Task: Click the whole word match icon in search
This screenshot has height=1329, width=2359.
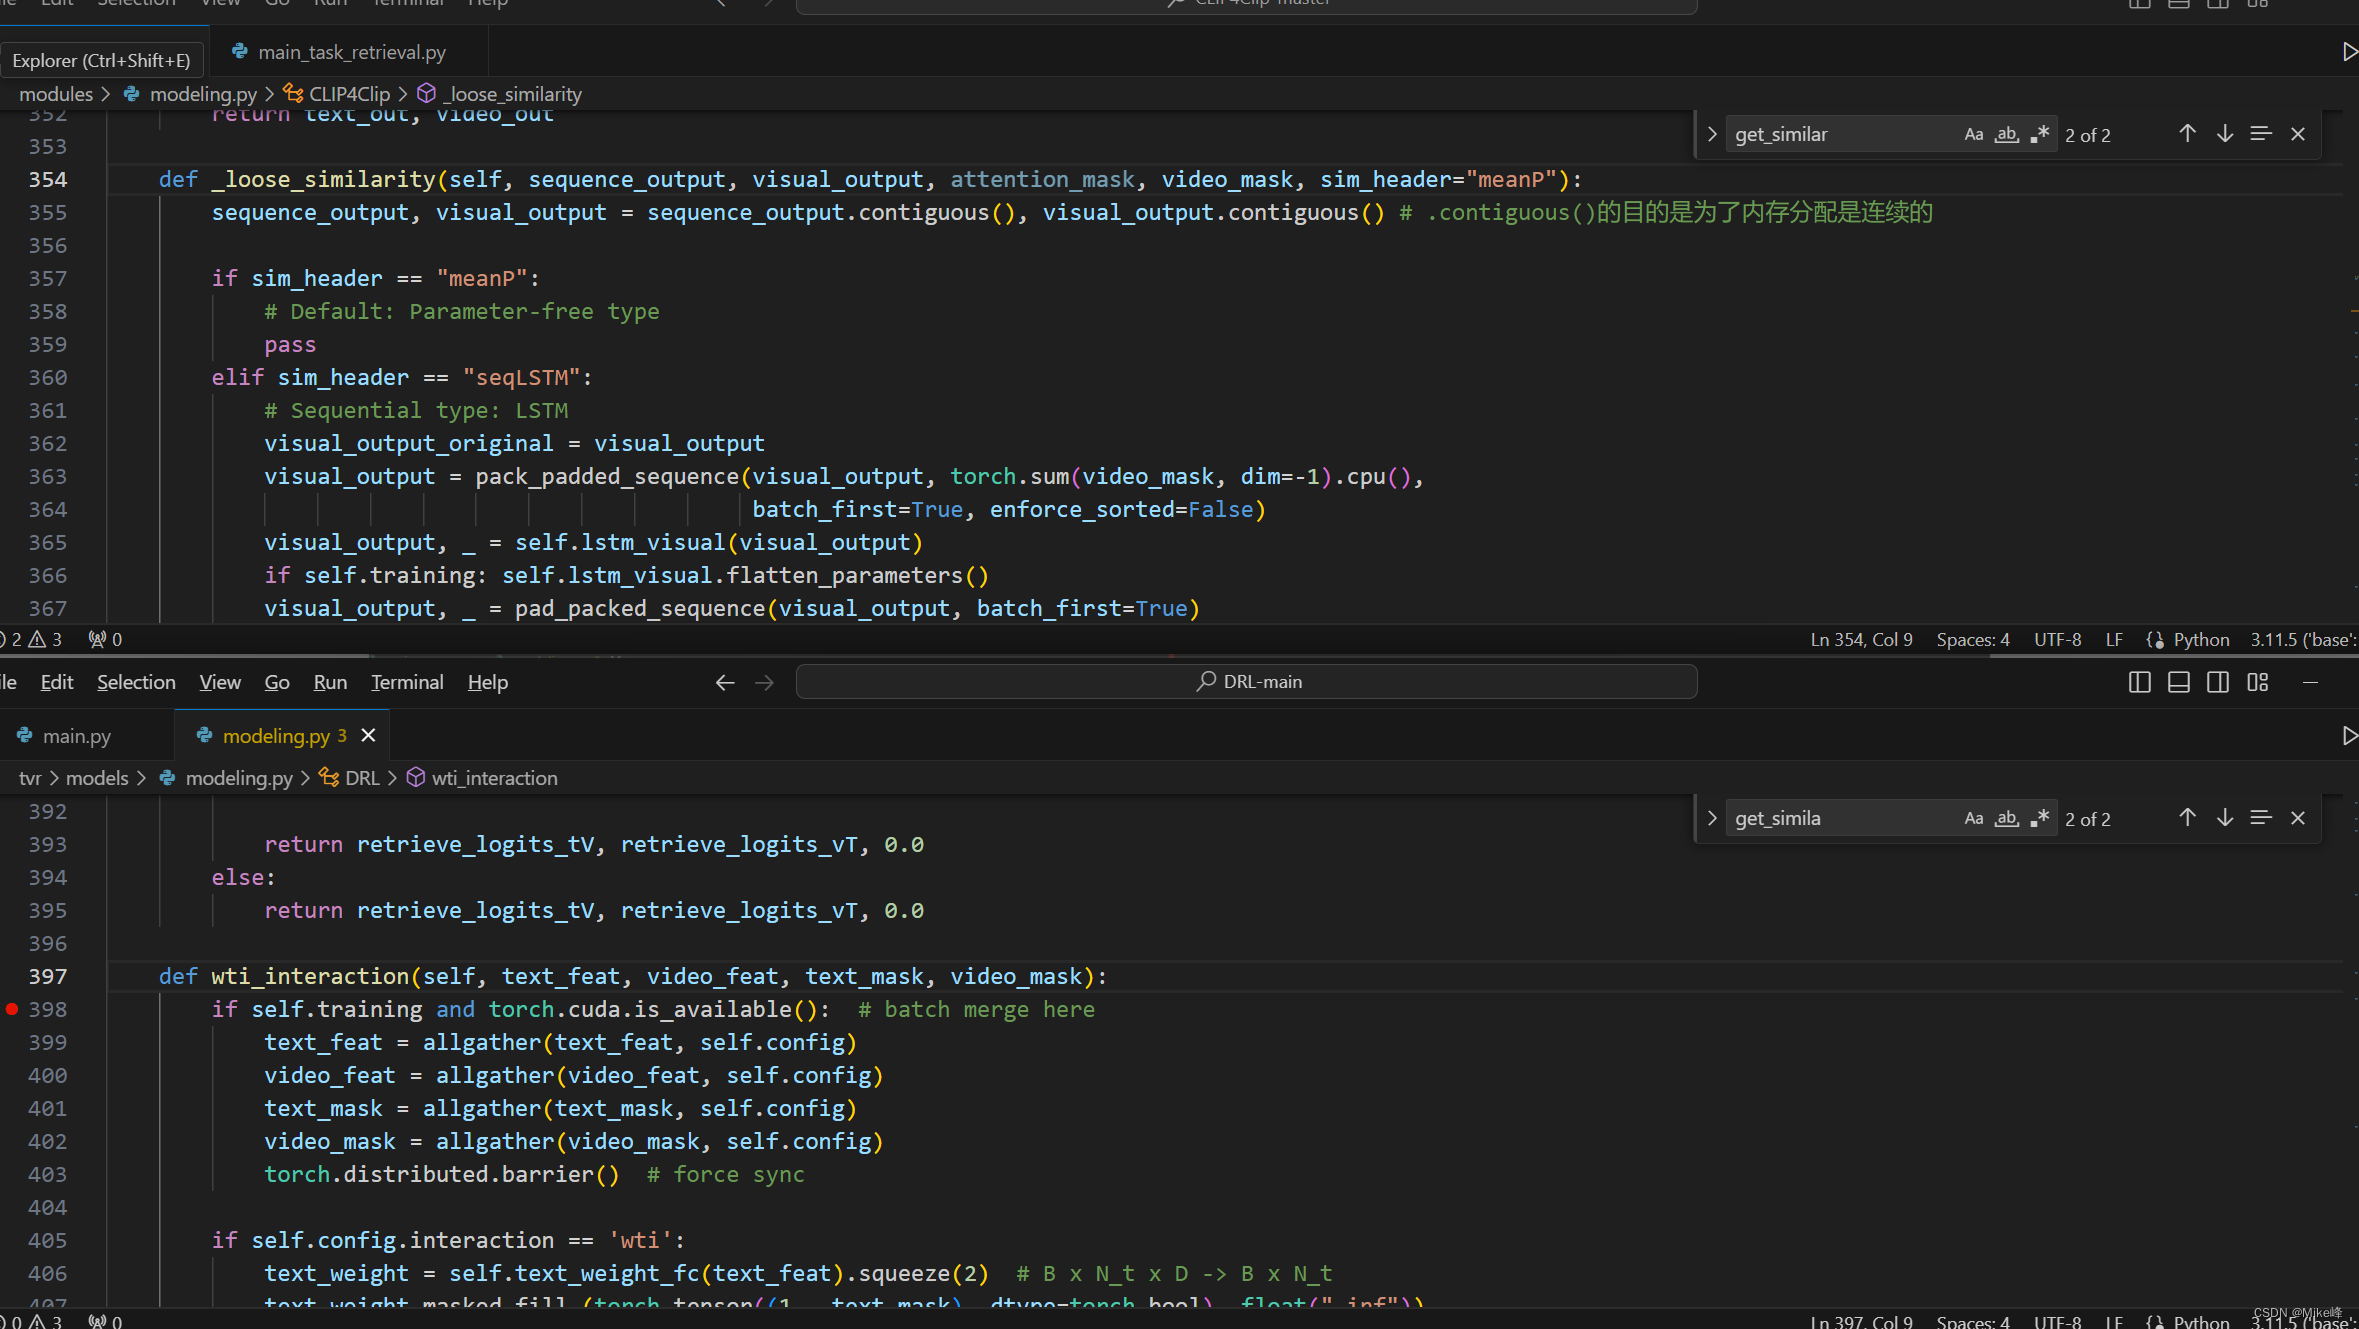Action: pos(2006,133)
